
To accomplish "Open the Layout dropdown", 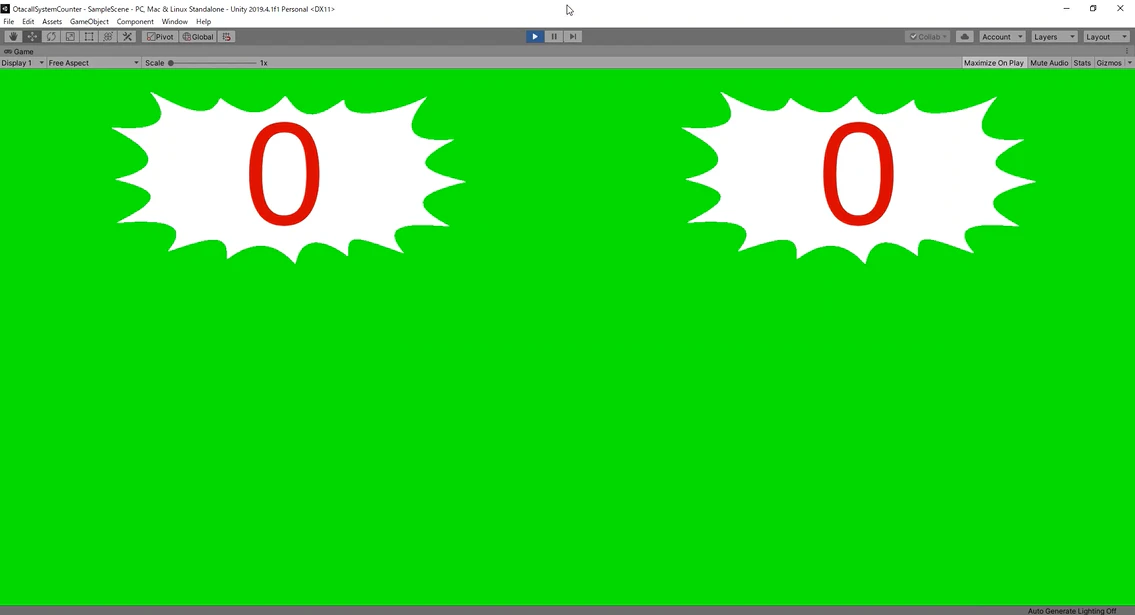I will [1107, 37].
